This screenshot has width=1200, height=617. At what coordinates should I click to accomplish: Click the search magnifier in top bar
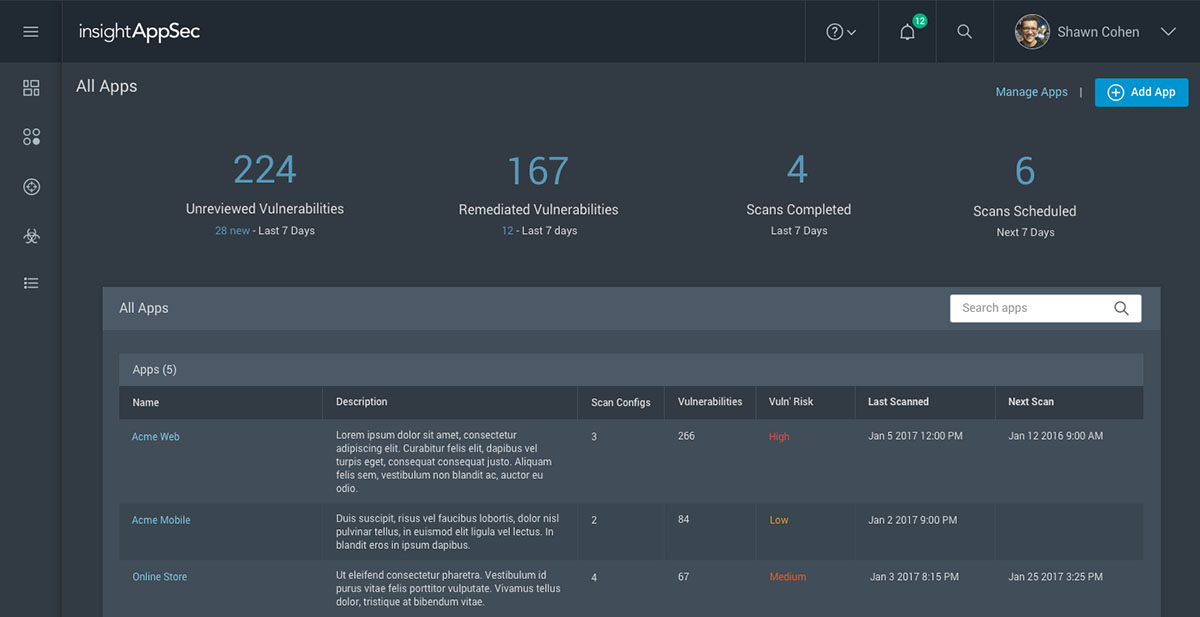[964, 32]
